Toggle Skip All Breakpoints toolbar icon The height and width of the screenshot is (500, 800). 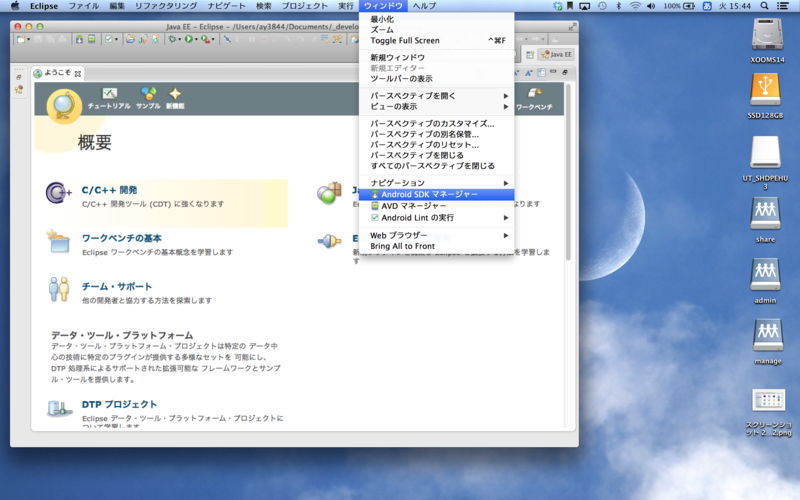click(x=228, y=39)
